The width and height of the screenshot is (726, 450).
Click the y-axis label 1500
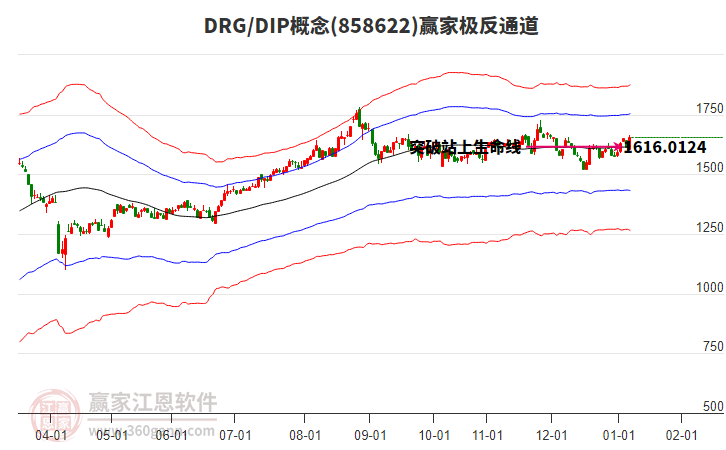710,168
